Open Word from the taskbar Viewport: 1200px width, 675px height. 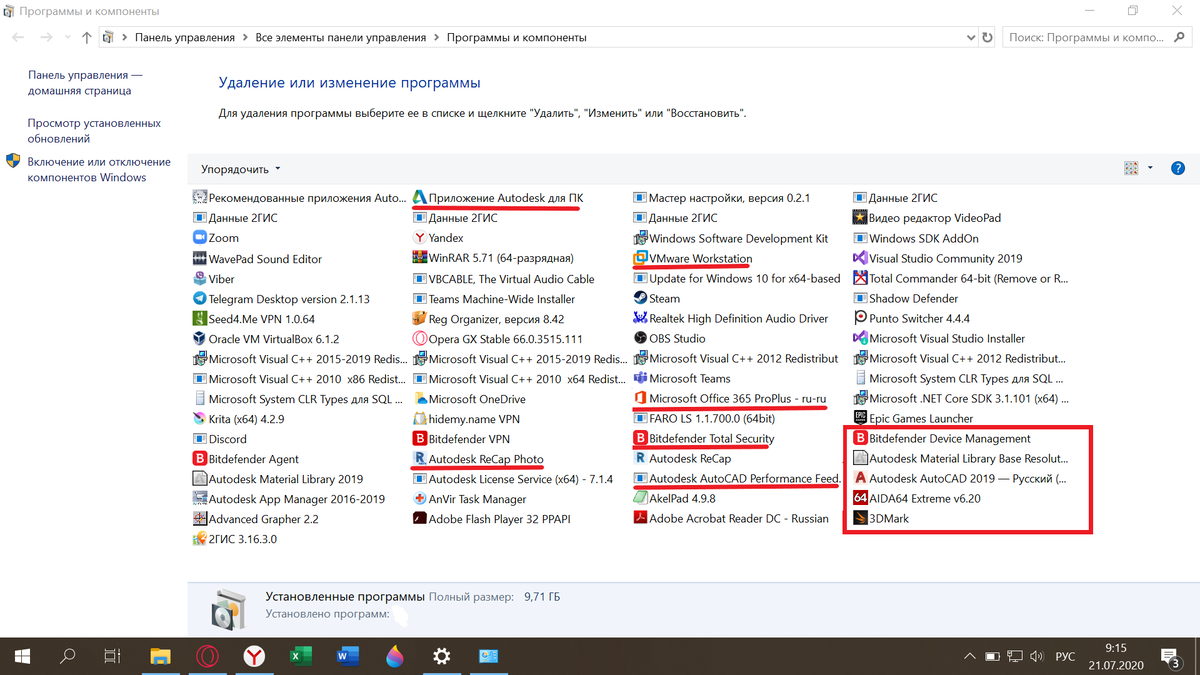tap(347, 657)
